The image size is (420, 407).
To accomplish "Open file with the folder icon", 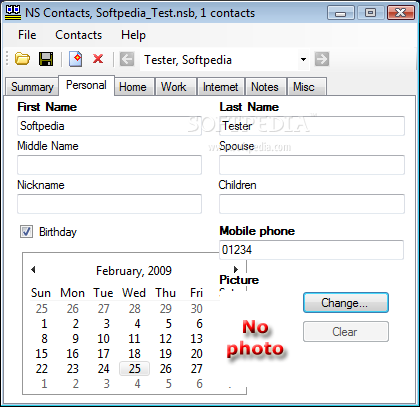I will [22, 59].
